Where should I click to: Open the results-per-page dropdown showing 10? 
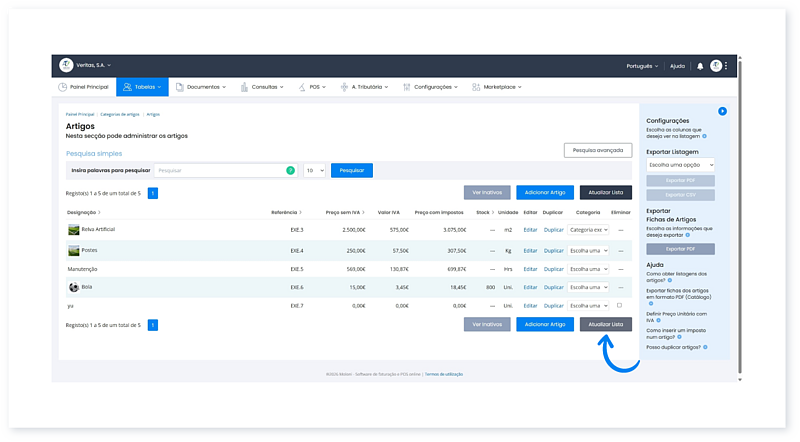tap(315, 171)
